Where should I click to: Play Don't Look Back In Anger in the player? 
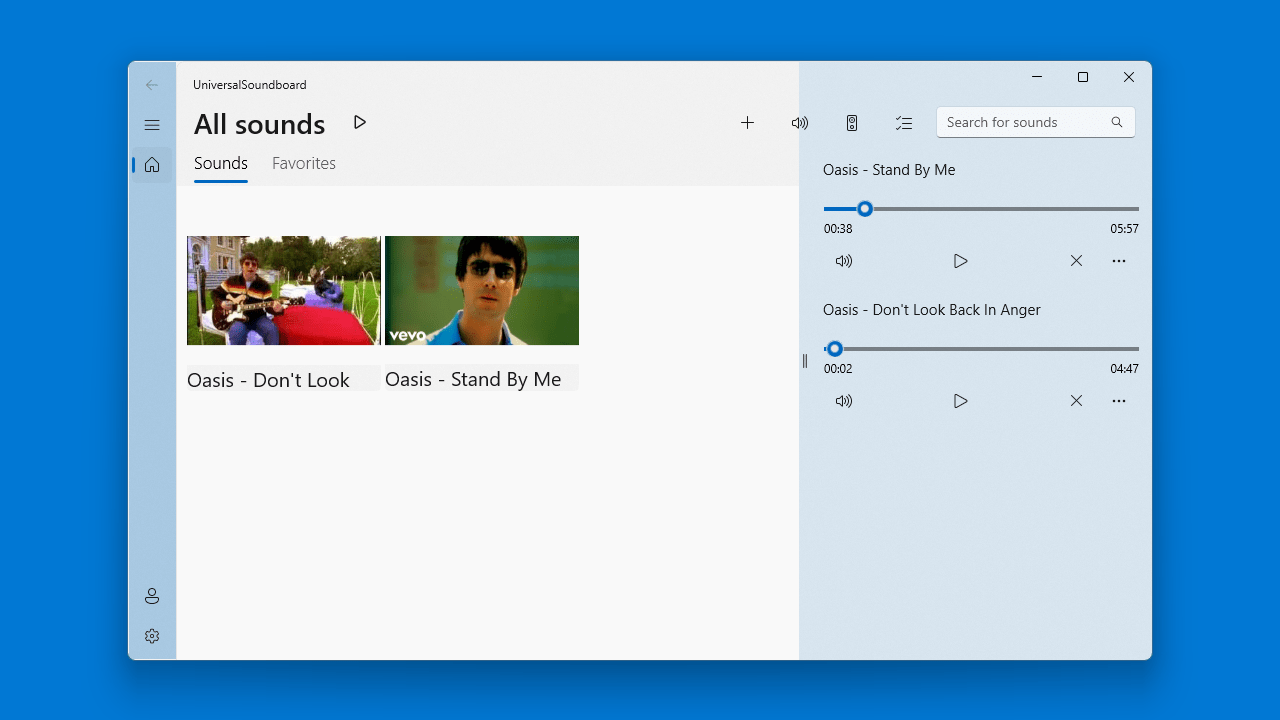[961, 401]
